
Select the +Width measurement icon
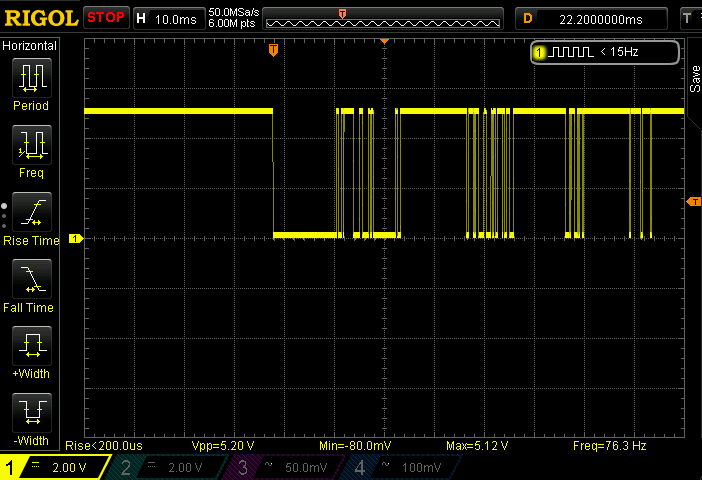point(31,347)
